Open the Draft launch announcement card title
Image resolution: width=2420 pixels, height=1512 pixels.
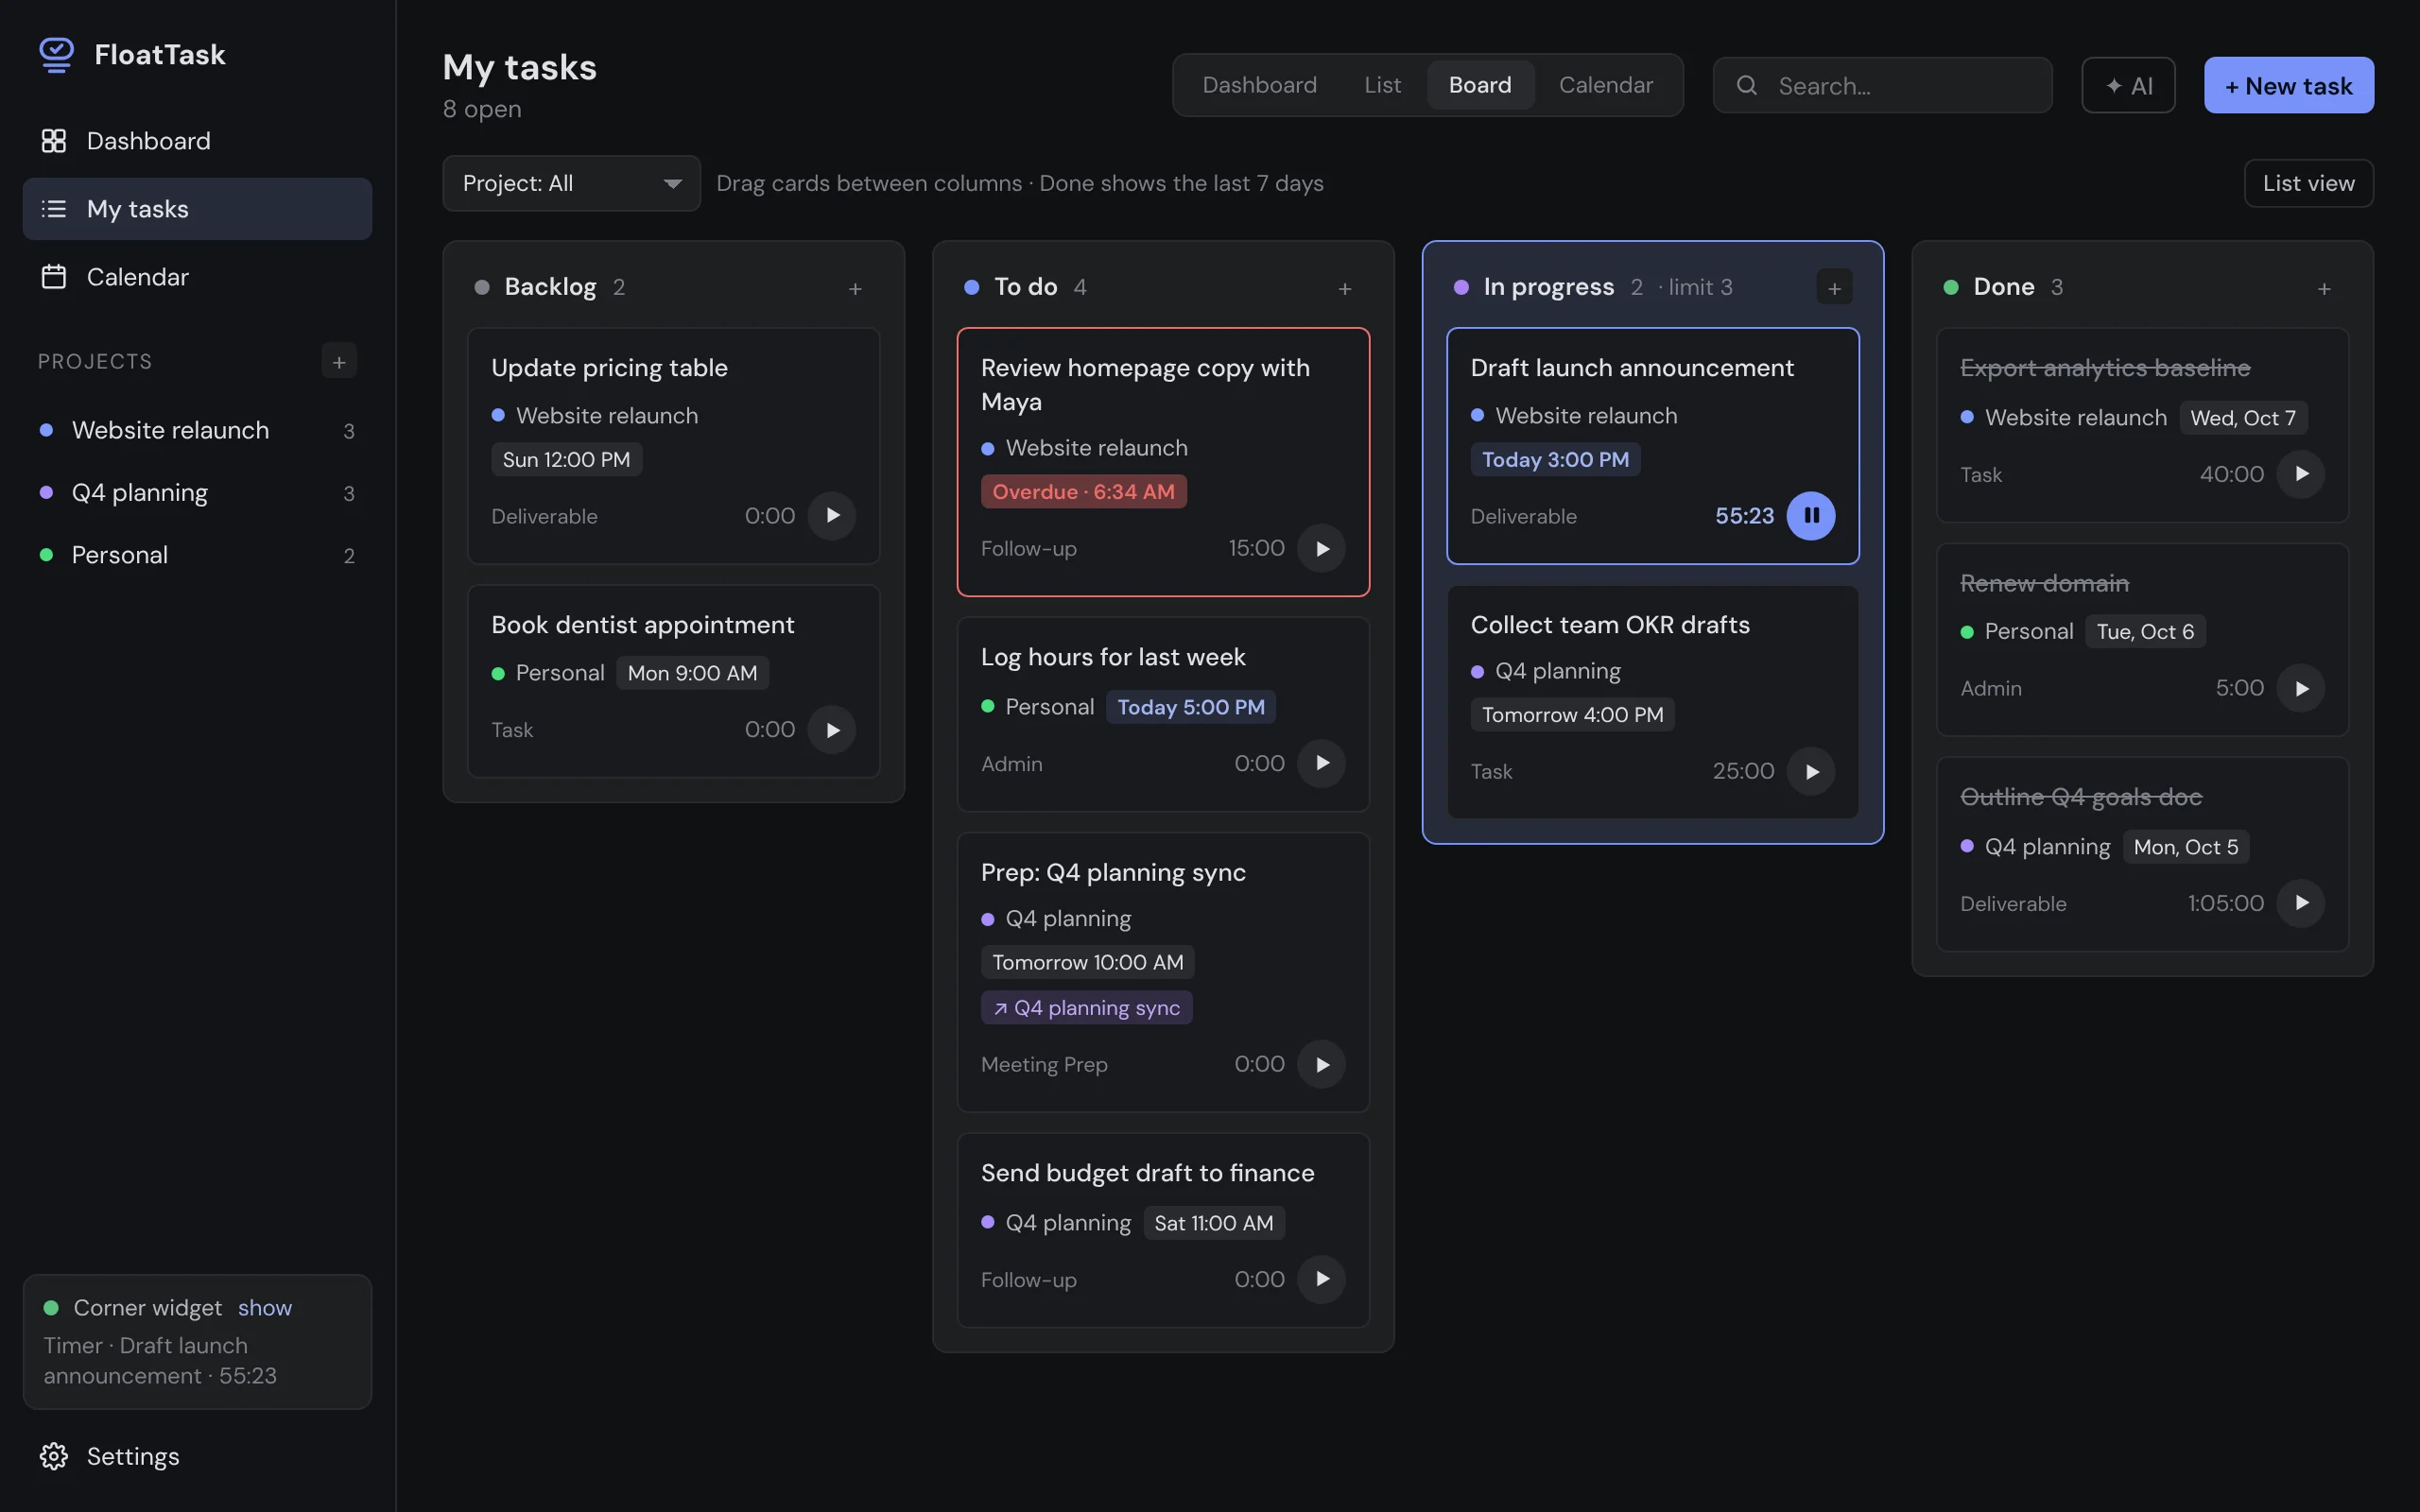coord(1632,368)
